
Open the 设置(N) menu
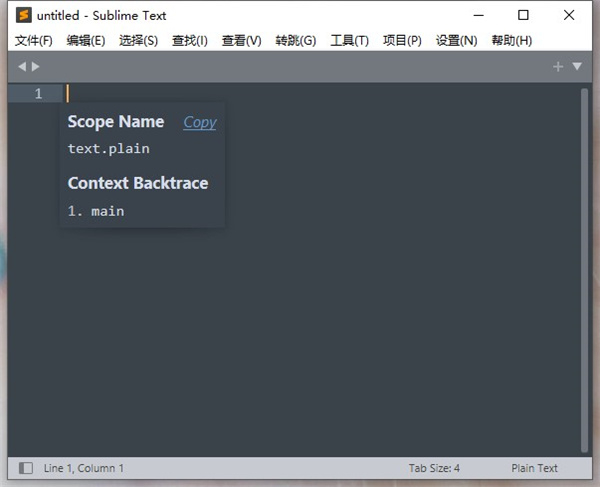pyautogui.click(x=456, y=41)
